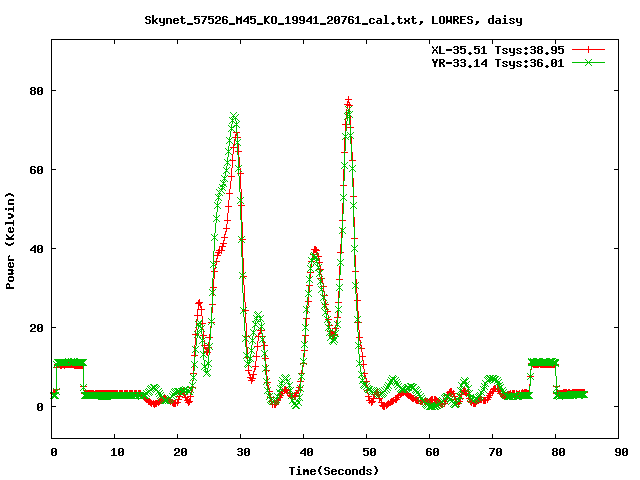Image resolution: width=640 pixels, height=480 pixels.
Task: Click x-axis tick label 10
Action: pyautogui.click(x=117, y=452)
